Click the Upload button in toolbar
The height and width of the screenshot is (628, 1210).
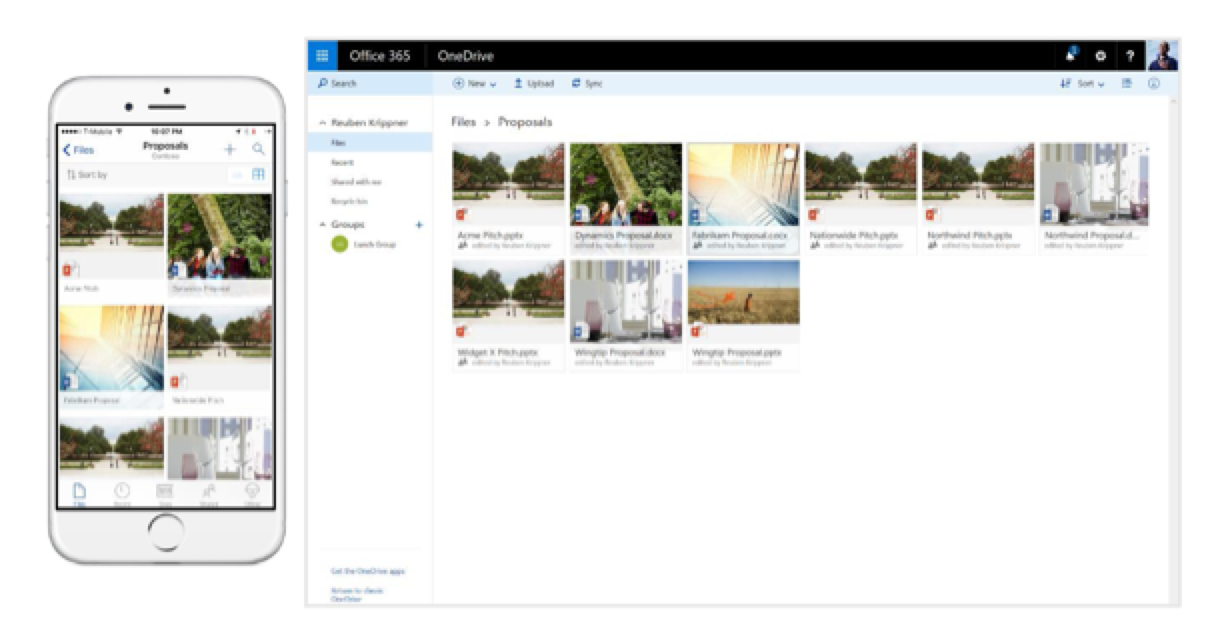533,84
